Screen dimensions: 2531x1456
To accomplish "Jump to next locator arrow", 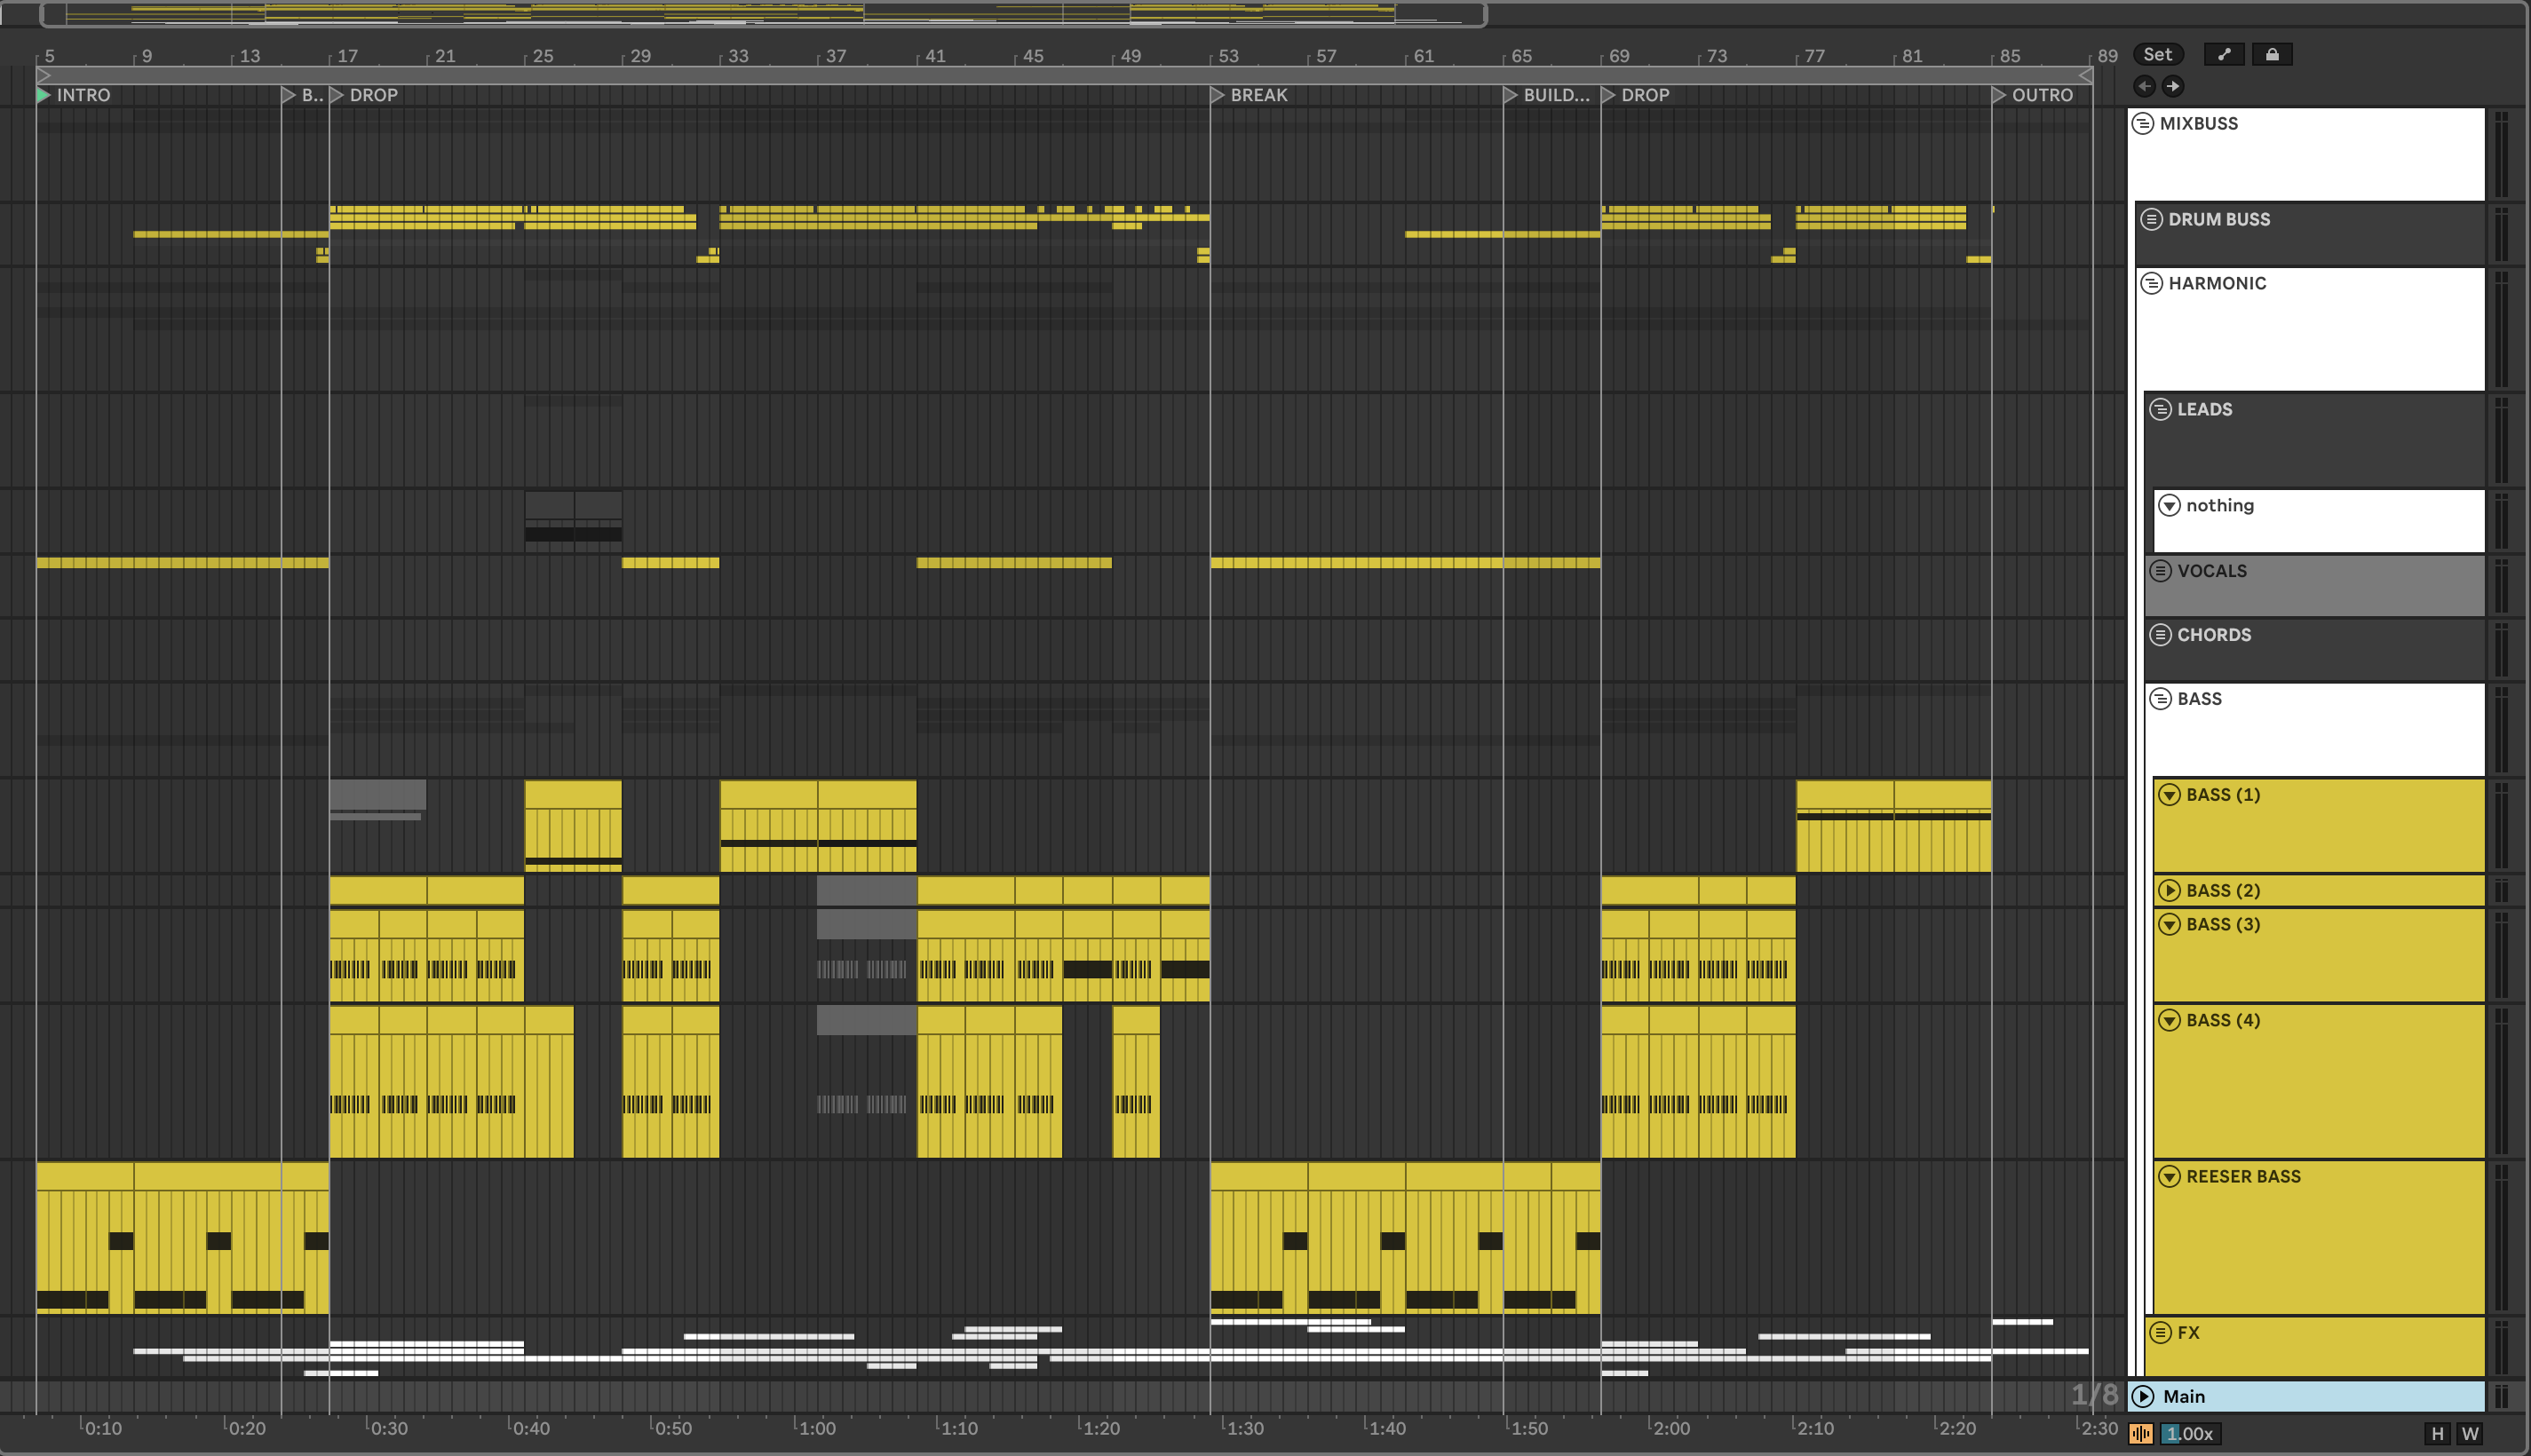I will coord(2173,86).
